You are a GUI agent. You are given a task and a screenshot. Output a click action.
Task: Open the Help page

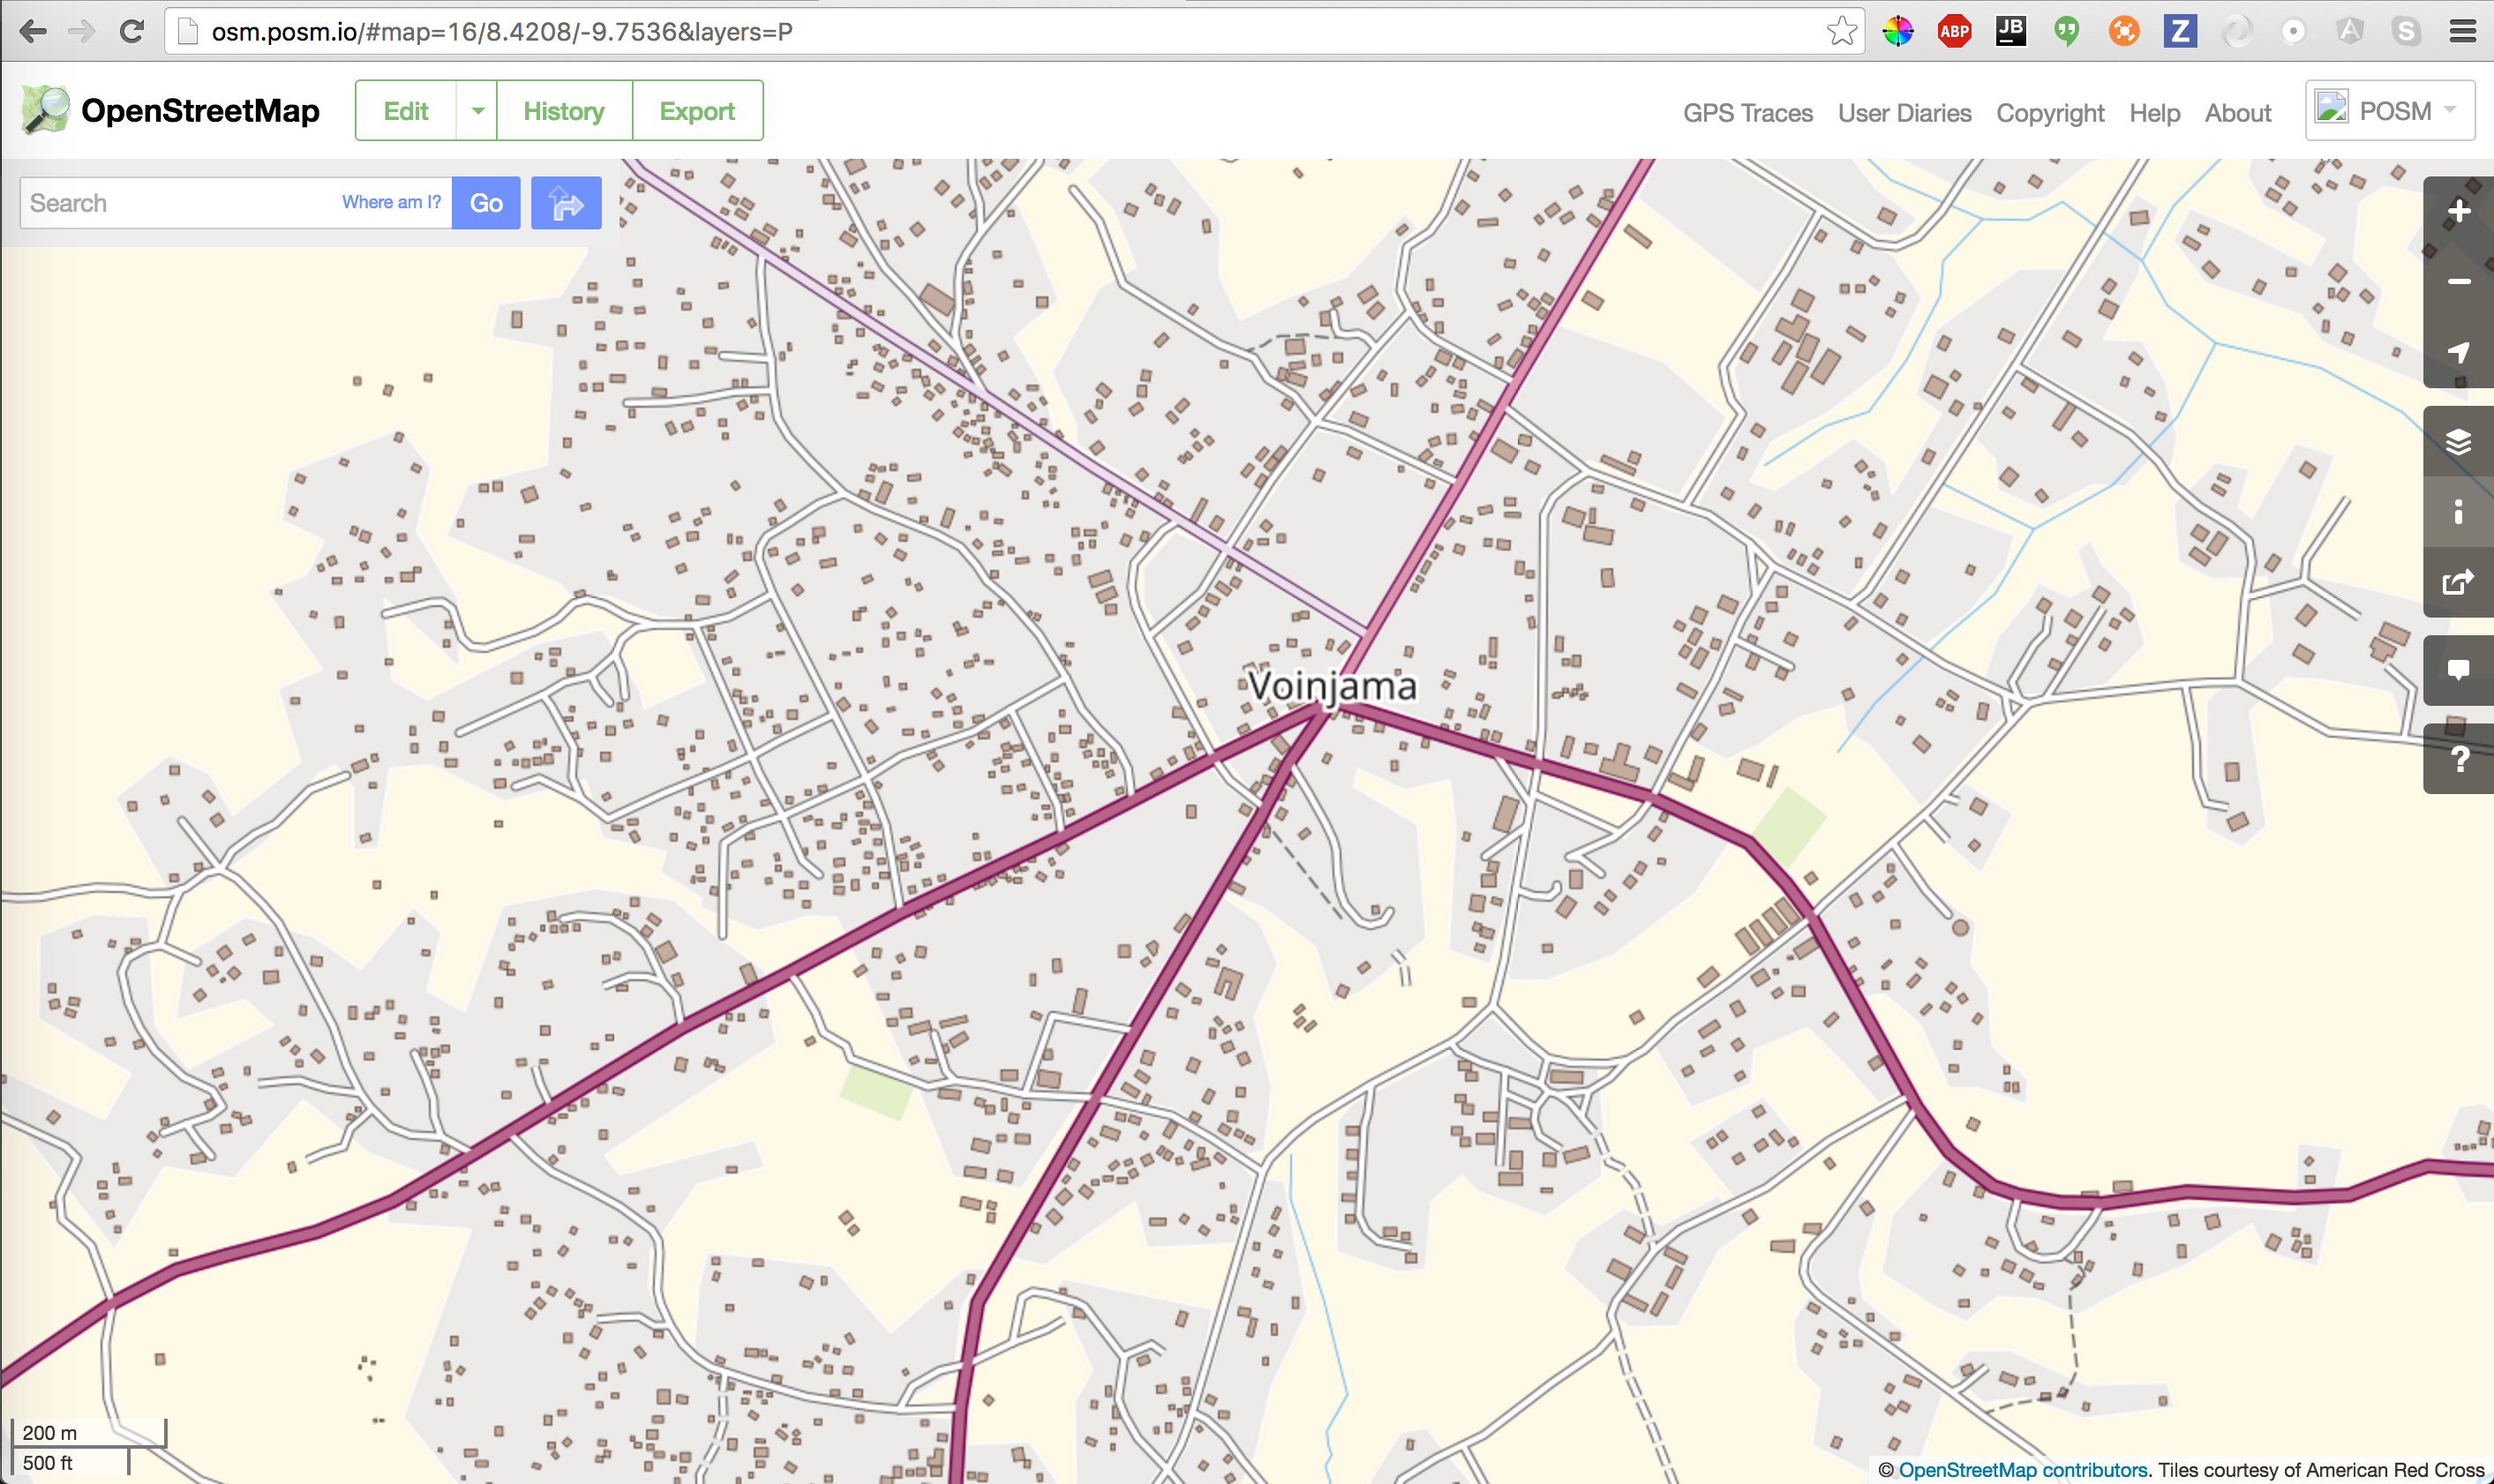click(2154, 113)
